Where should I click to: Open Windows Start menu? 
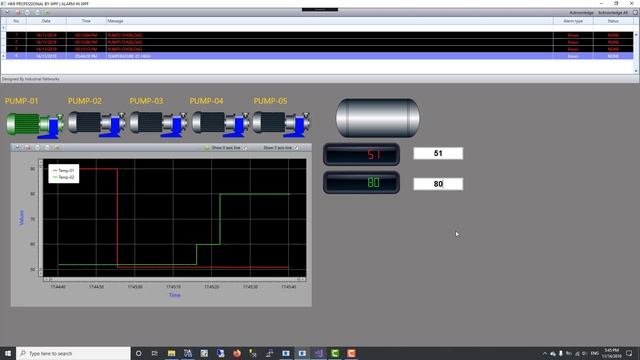pyautogui.click(x=8, y=353)
